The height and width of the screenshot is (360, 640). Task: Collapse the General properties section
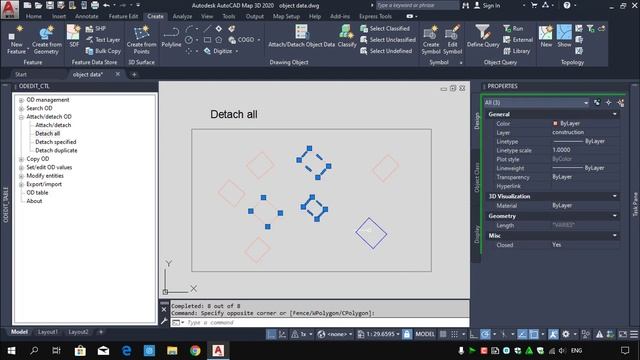(615, 114)
